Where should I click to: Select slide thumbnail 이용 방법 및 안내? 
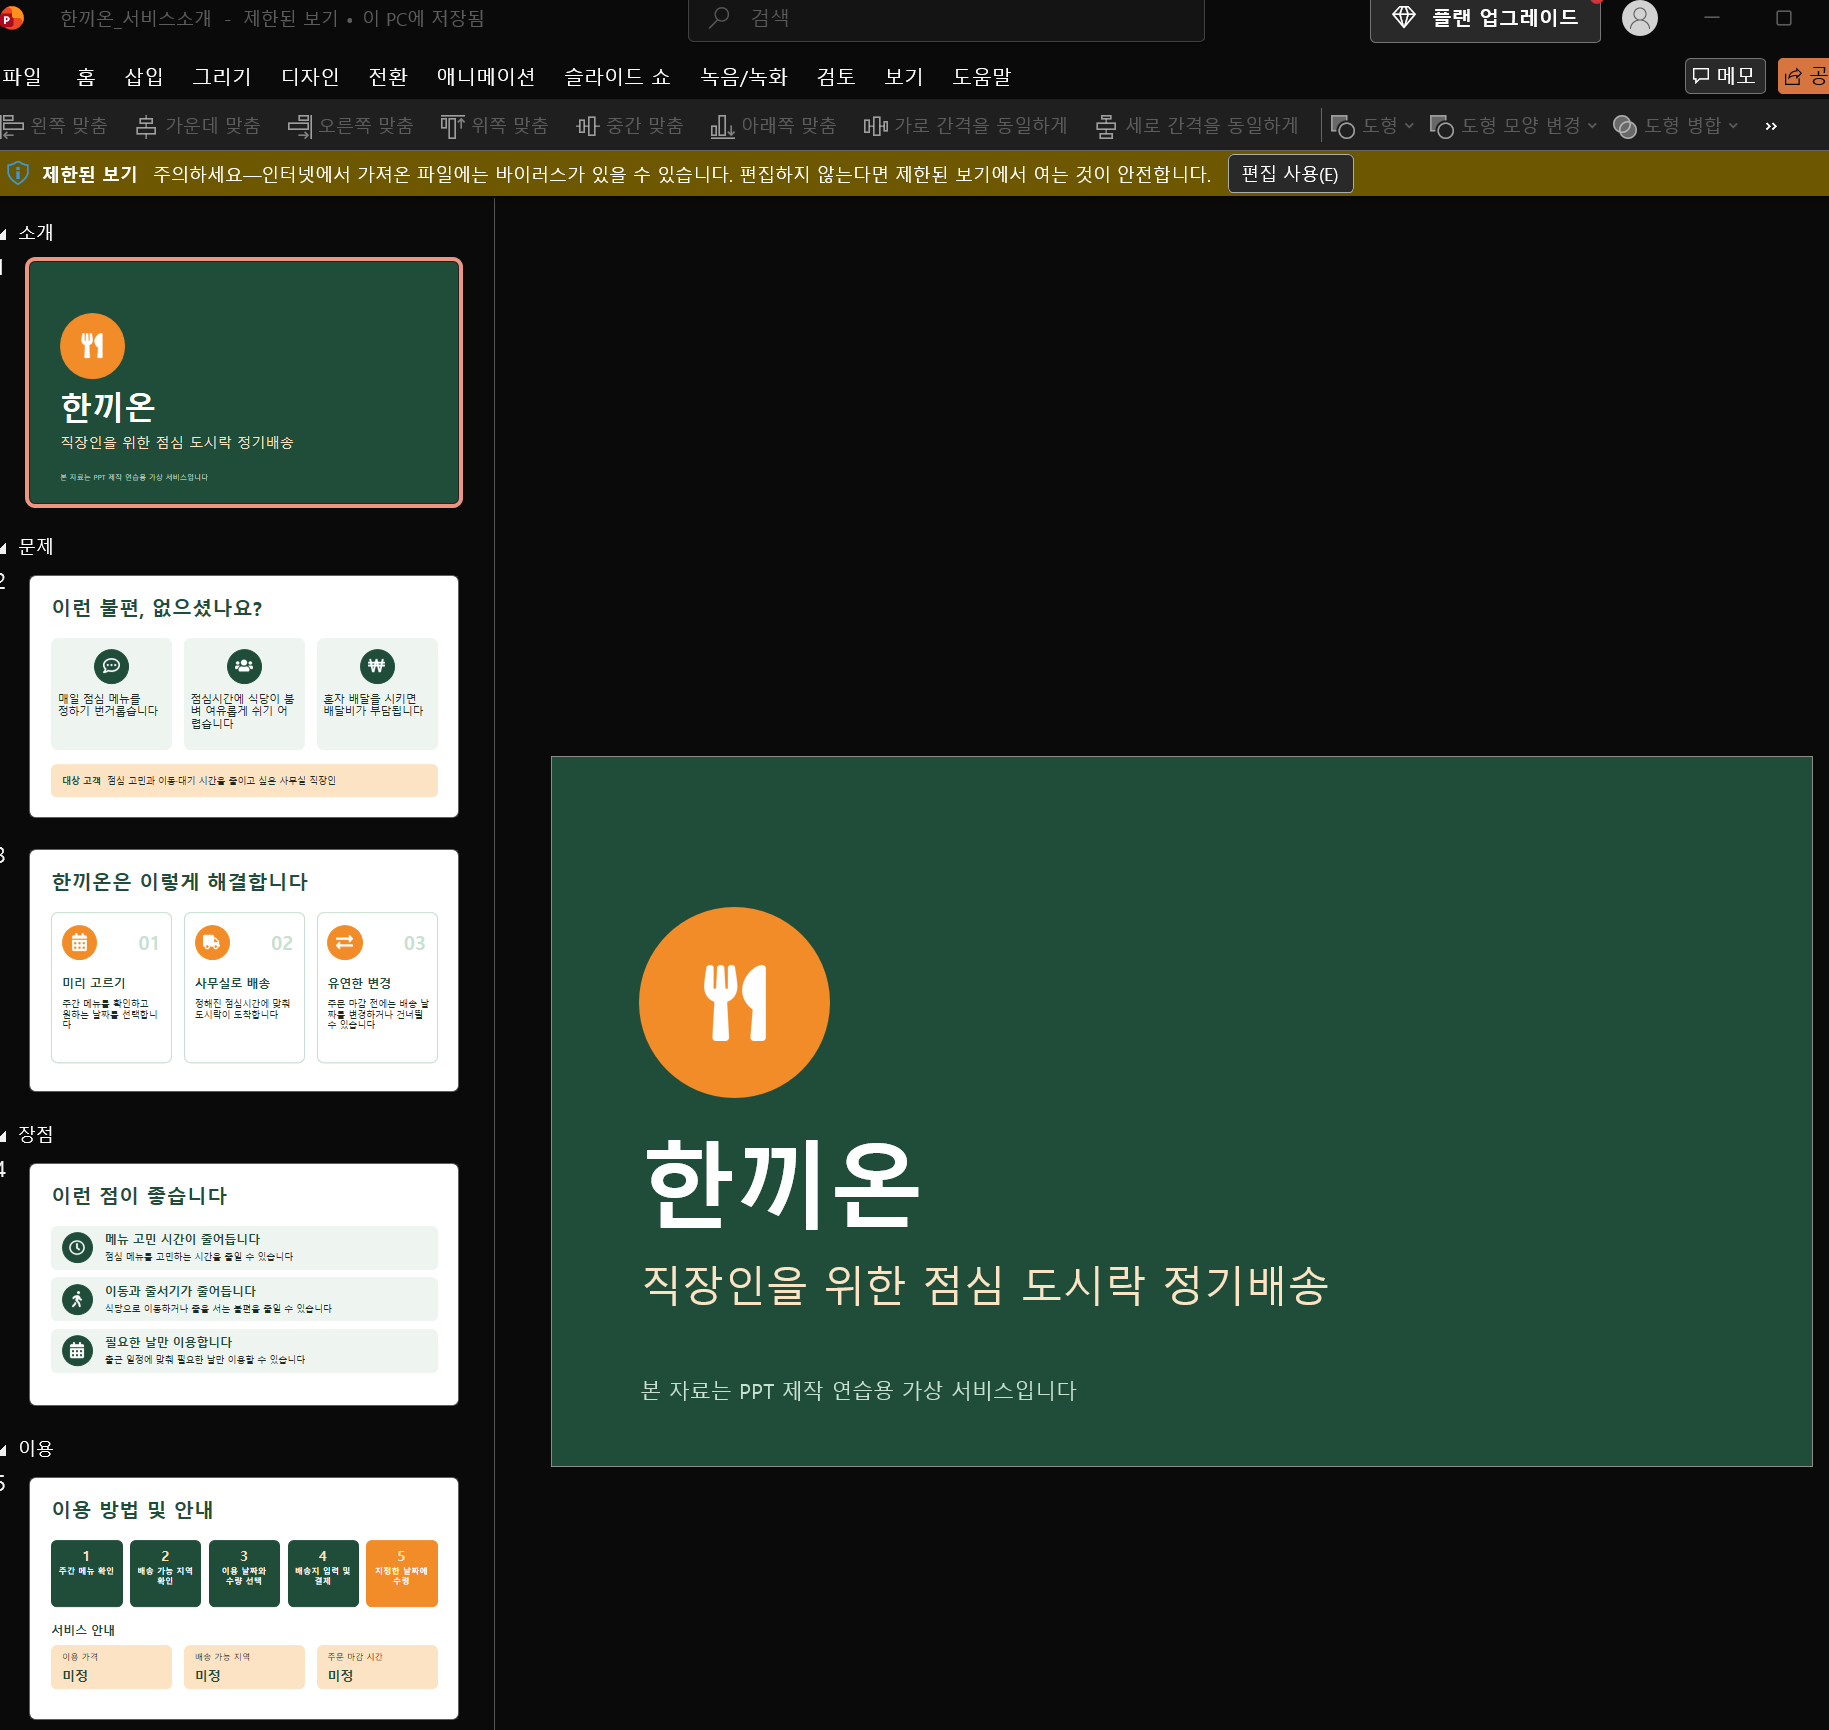(244, 1599)
